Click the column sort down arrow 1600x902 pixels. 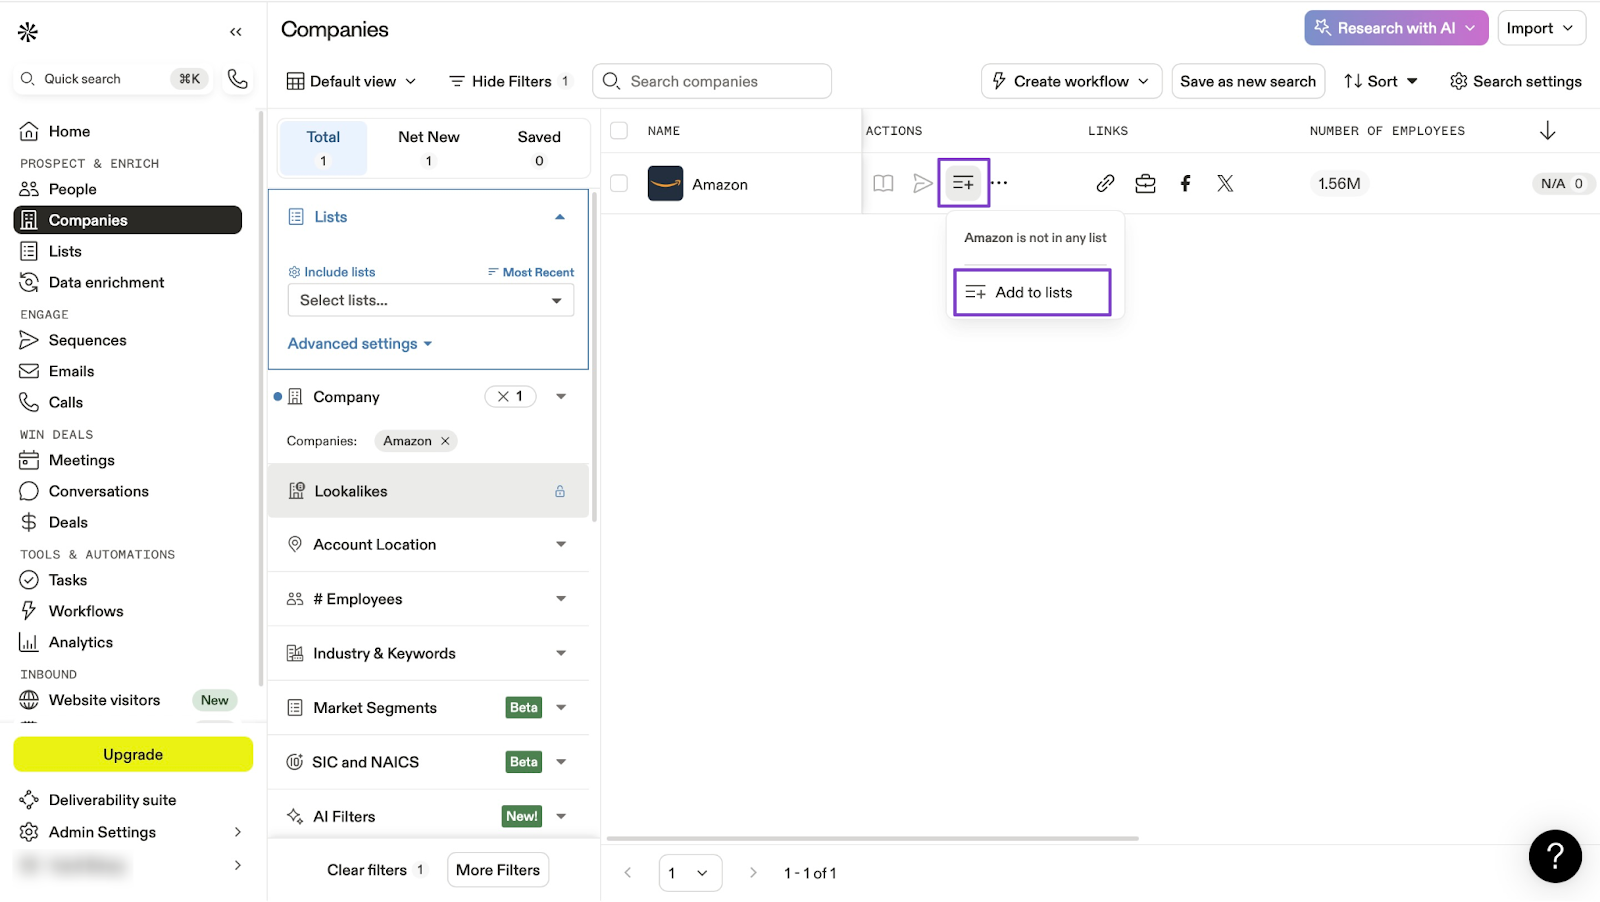tap(1547, 131)
